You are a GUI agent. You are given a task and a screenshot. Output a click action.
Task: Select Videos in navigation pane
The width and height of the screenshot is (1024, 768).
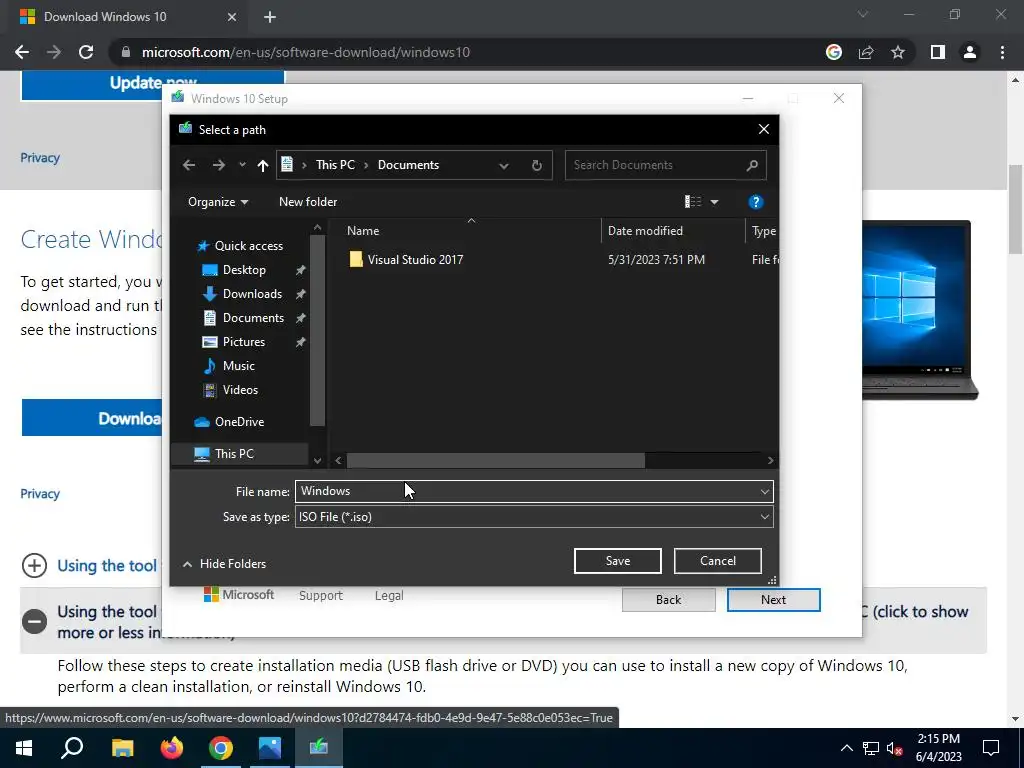pyautogui.click(x=240, y=390)
